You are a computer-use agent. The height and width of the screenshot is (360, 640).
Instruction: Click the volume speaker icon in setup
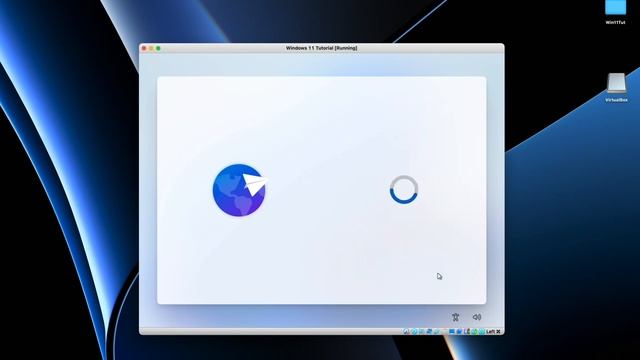pyautogui.click(x=477, y=317)
